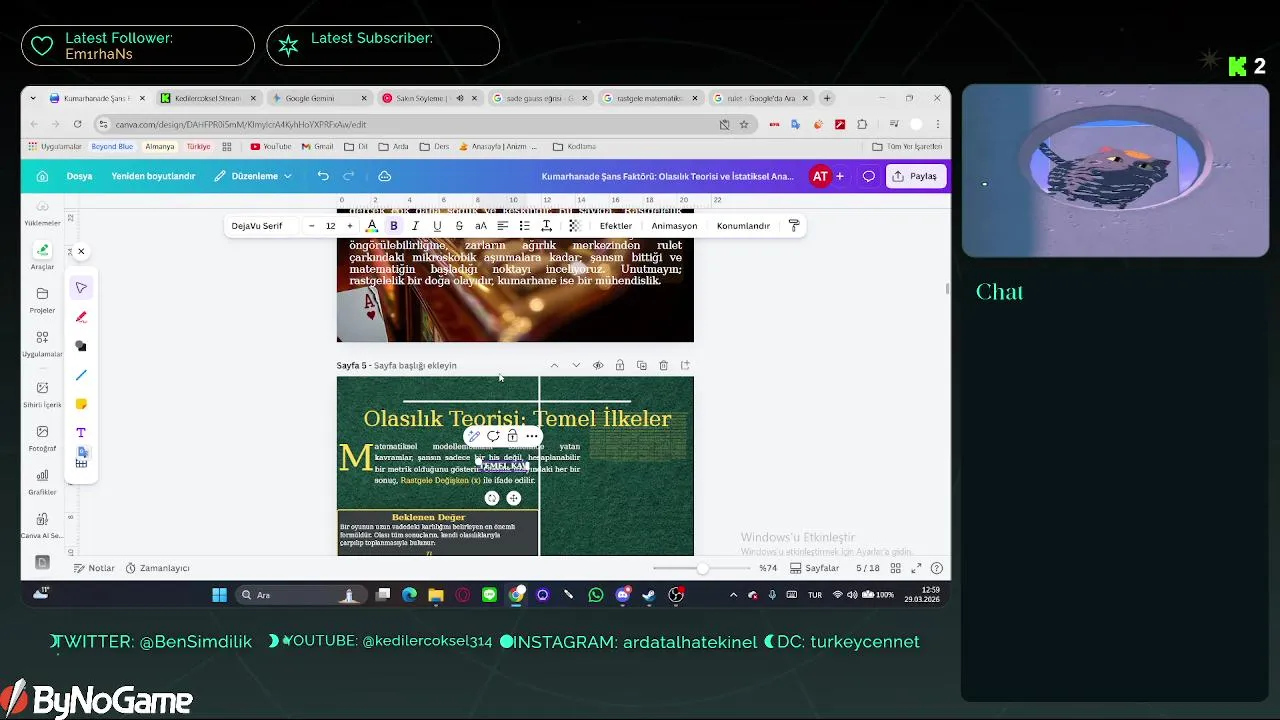This screenshot has height=720, width=1280.
Task: Open the Canva AI sidebar panel
Action: (42, 525)
